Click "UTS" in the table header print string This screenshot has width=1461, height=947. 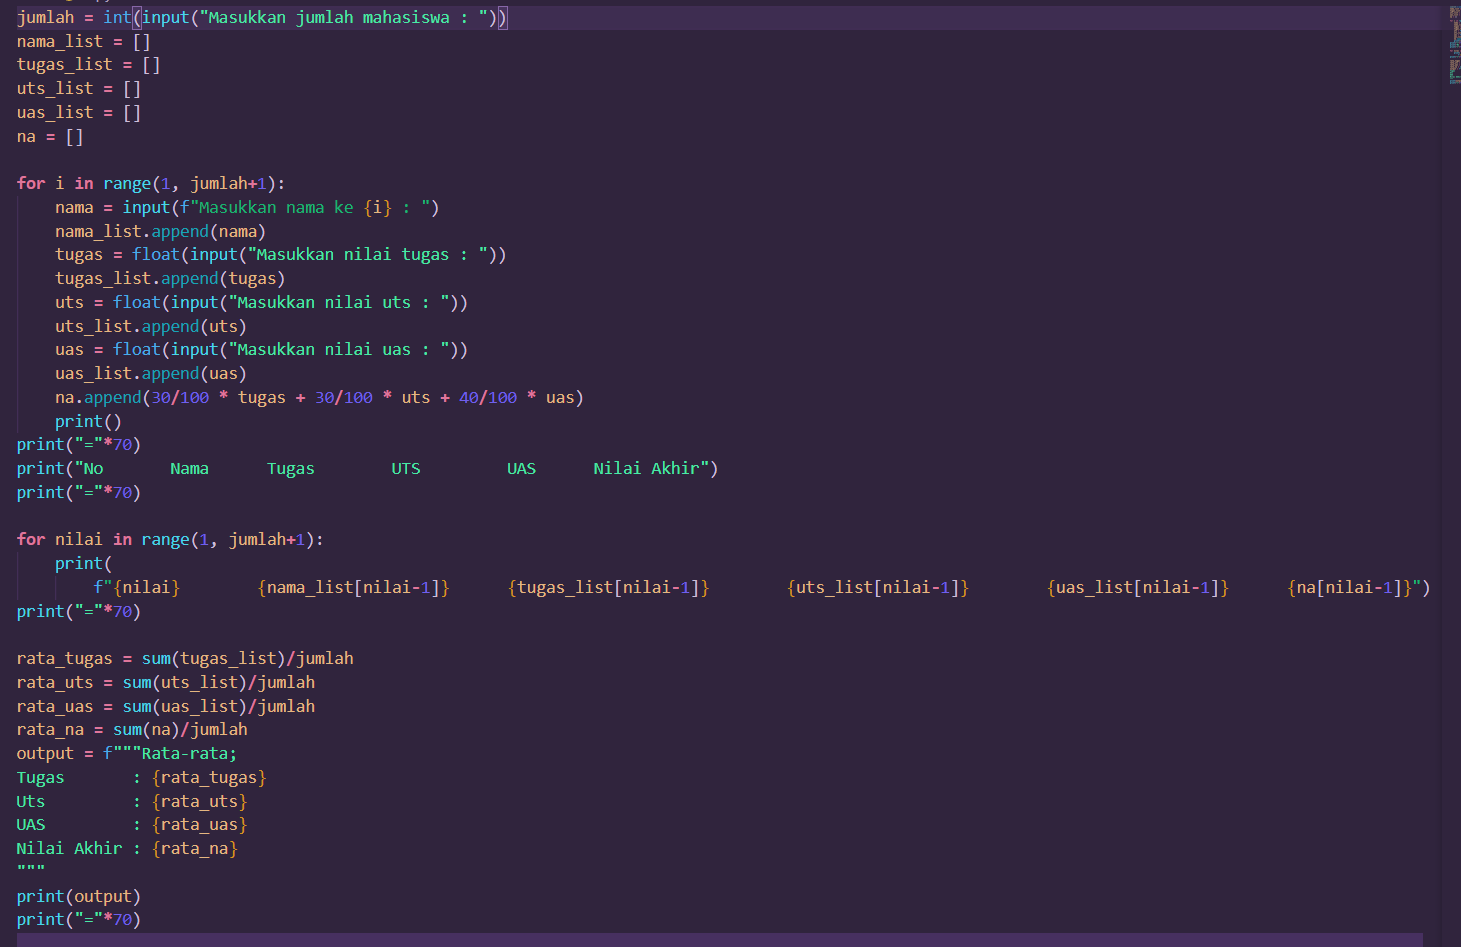(406, 469)
